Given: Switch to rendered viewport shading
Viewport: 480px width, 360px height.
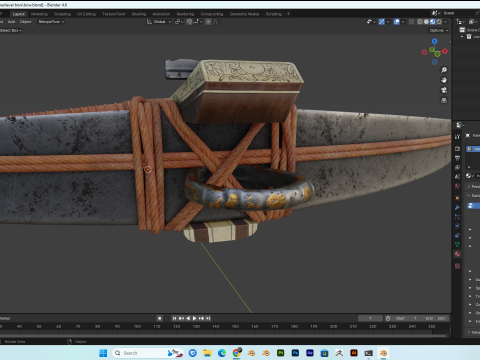Looking at the screenshot, I should 439,22.
